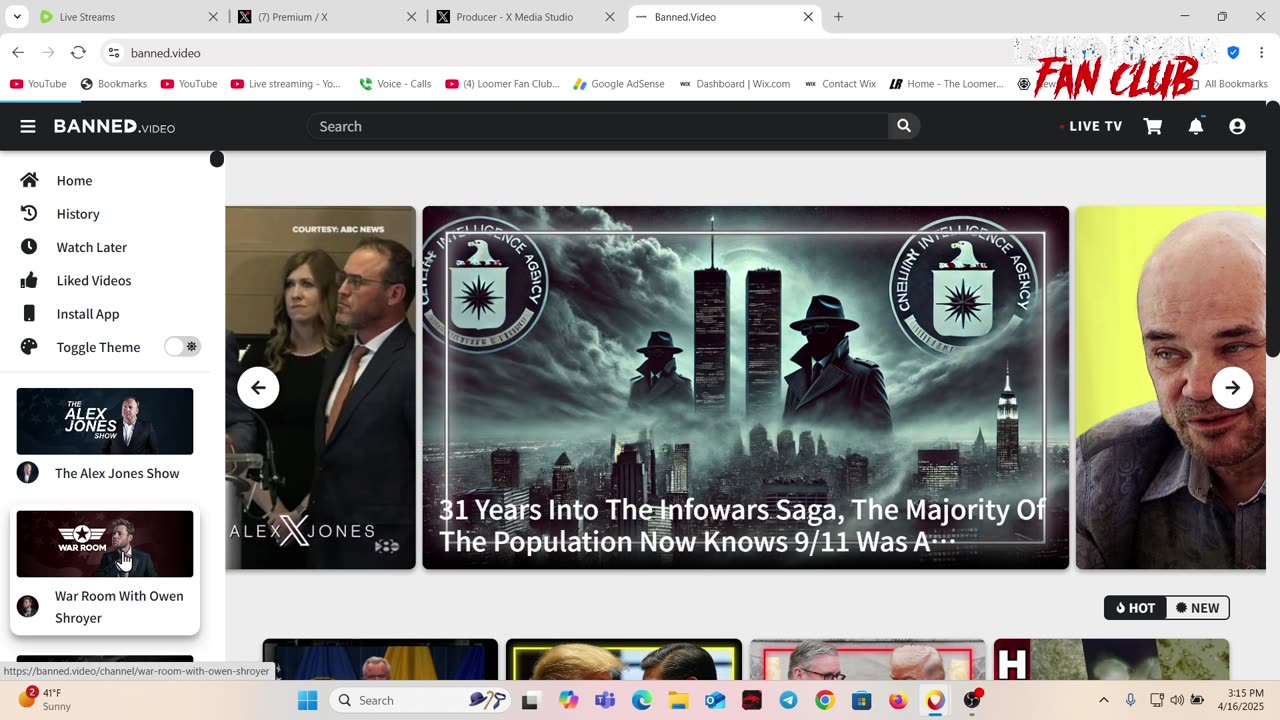Click the Toggle Theme palette icon
The image size is (1280, 720).
29,347
